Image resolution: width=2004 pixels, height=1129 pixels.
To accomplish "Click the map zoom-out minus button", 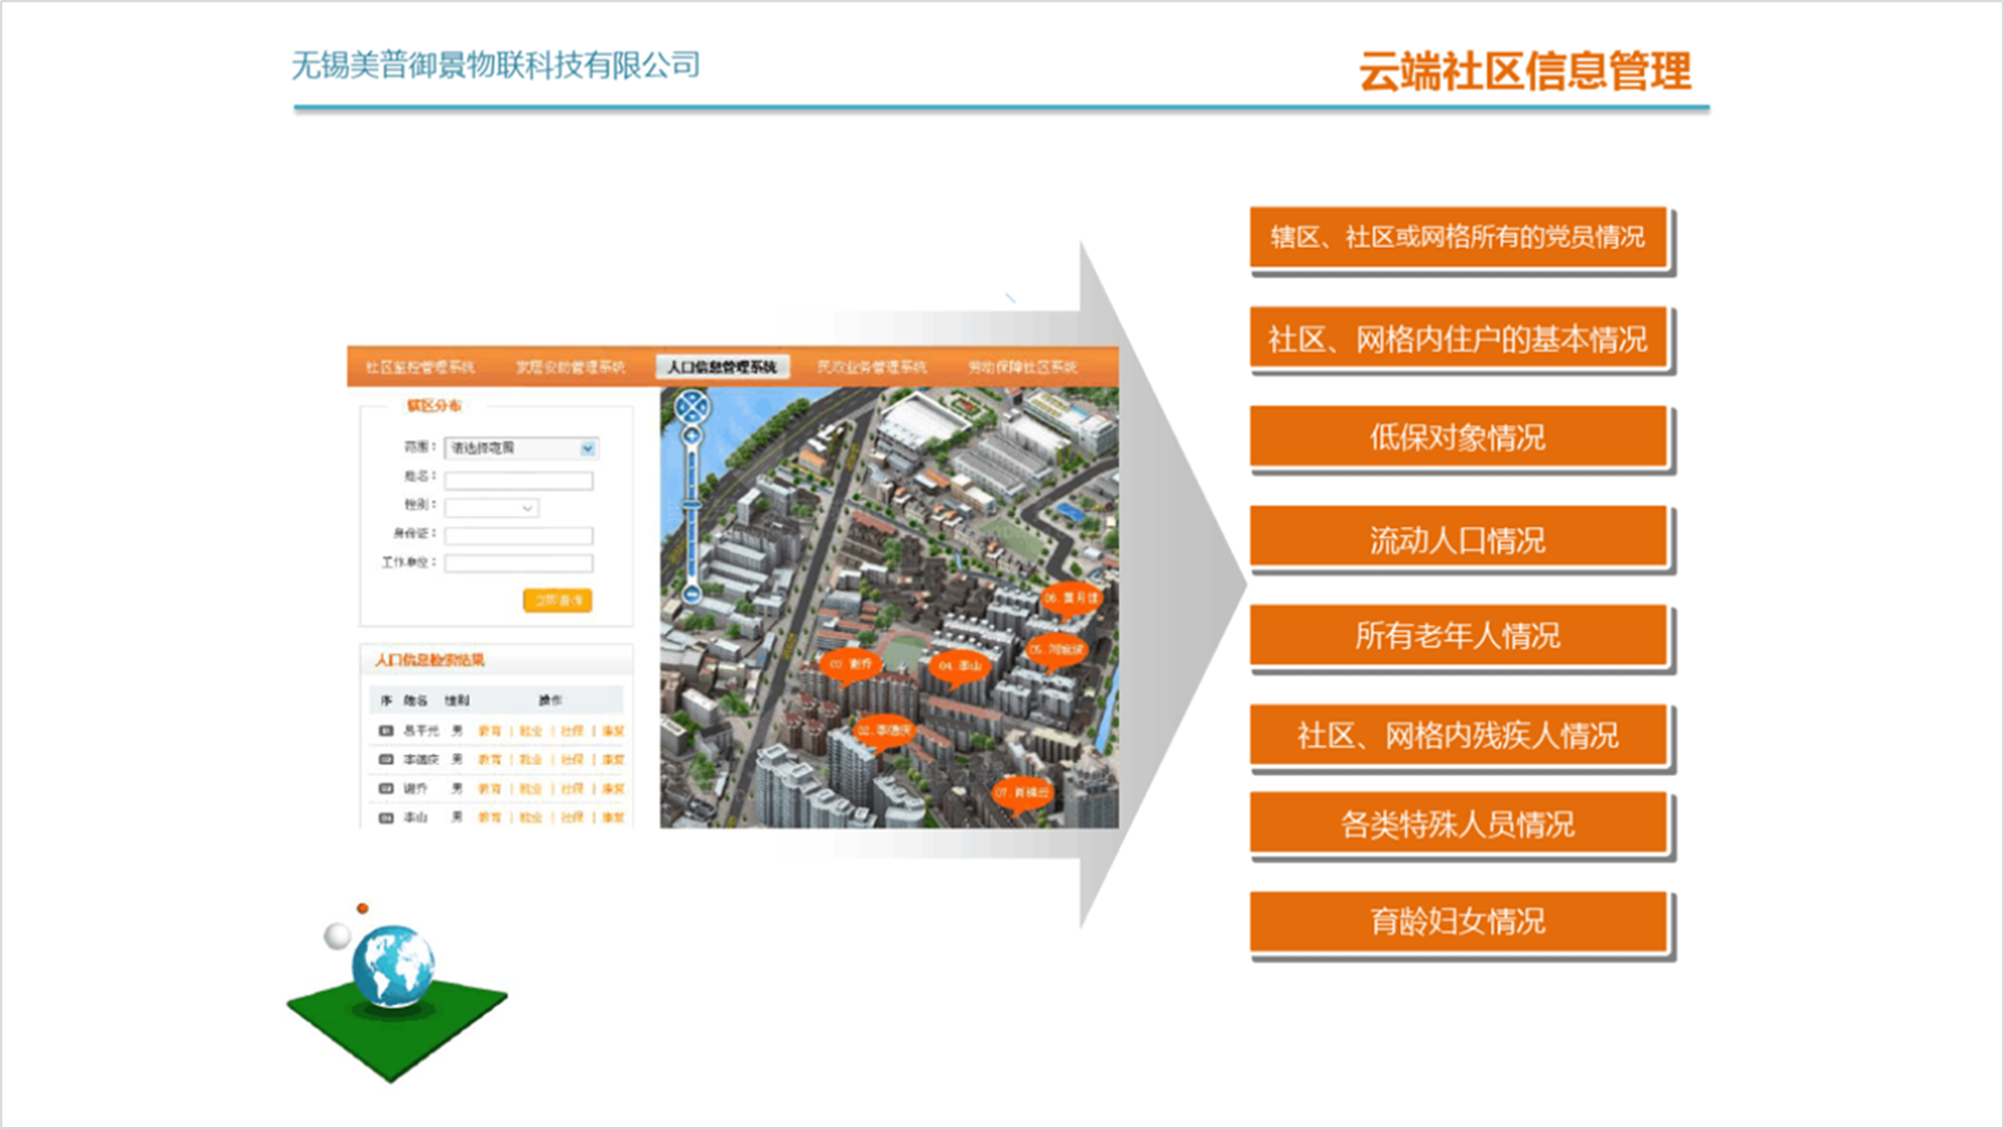I will click(692, 594).
